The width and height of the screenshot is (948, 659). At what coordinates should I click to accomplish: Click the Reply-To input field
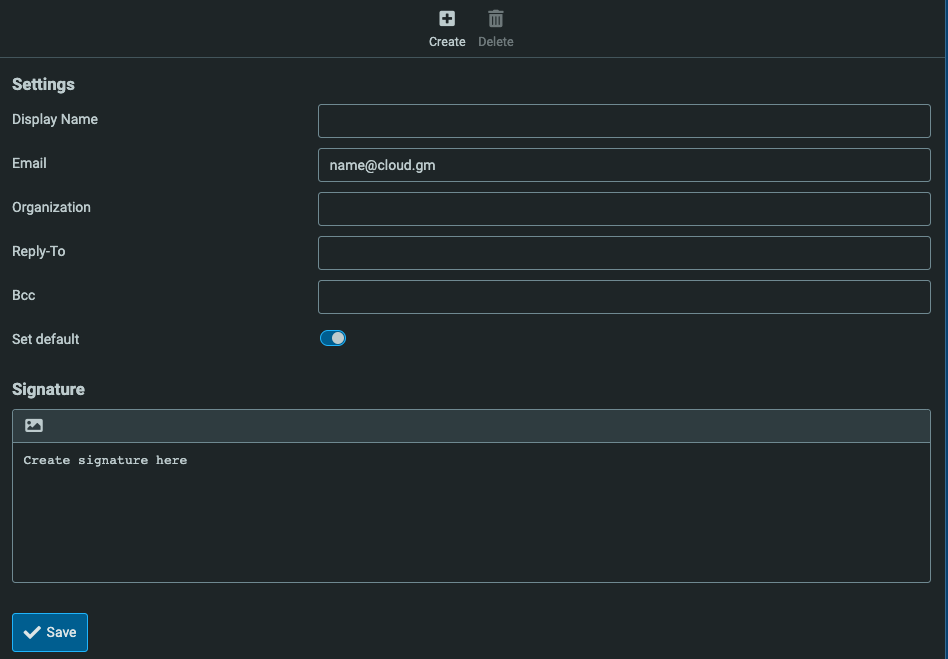[623, 253]
